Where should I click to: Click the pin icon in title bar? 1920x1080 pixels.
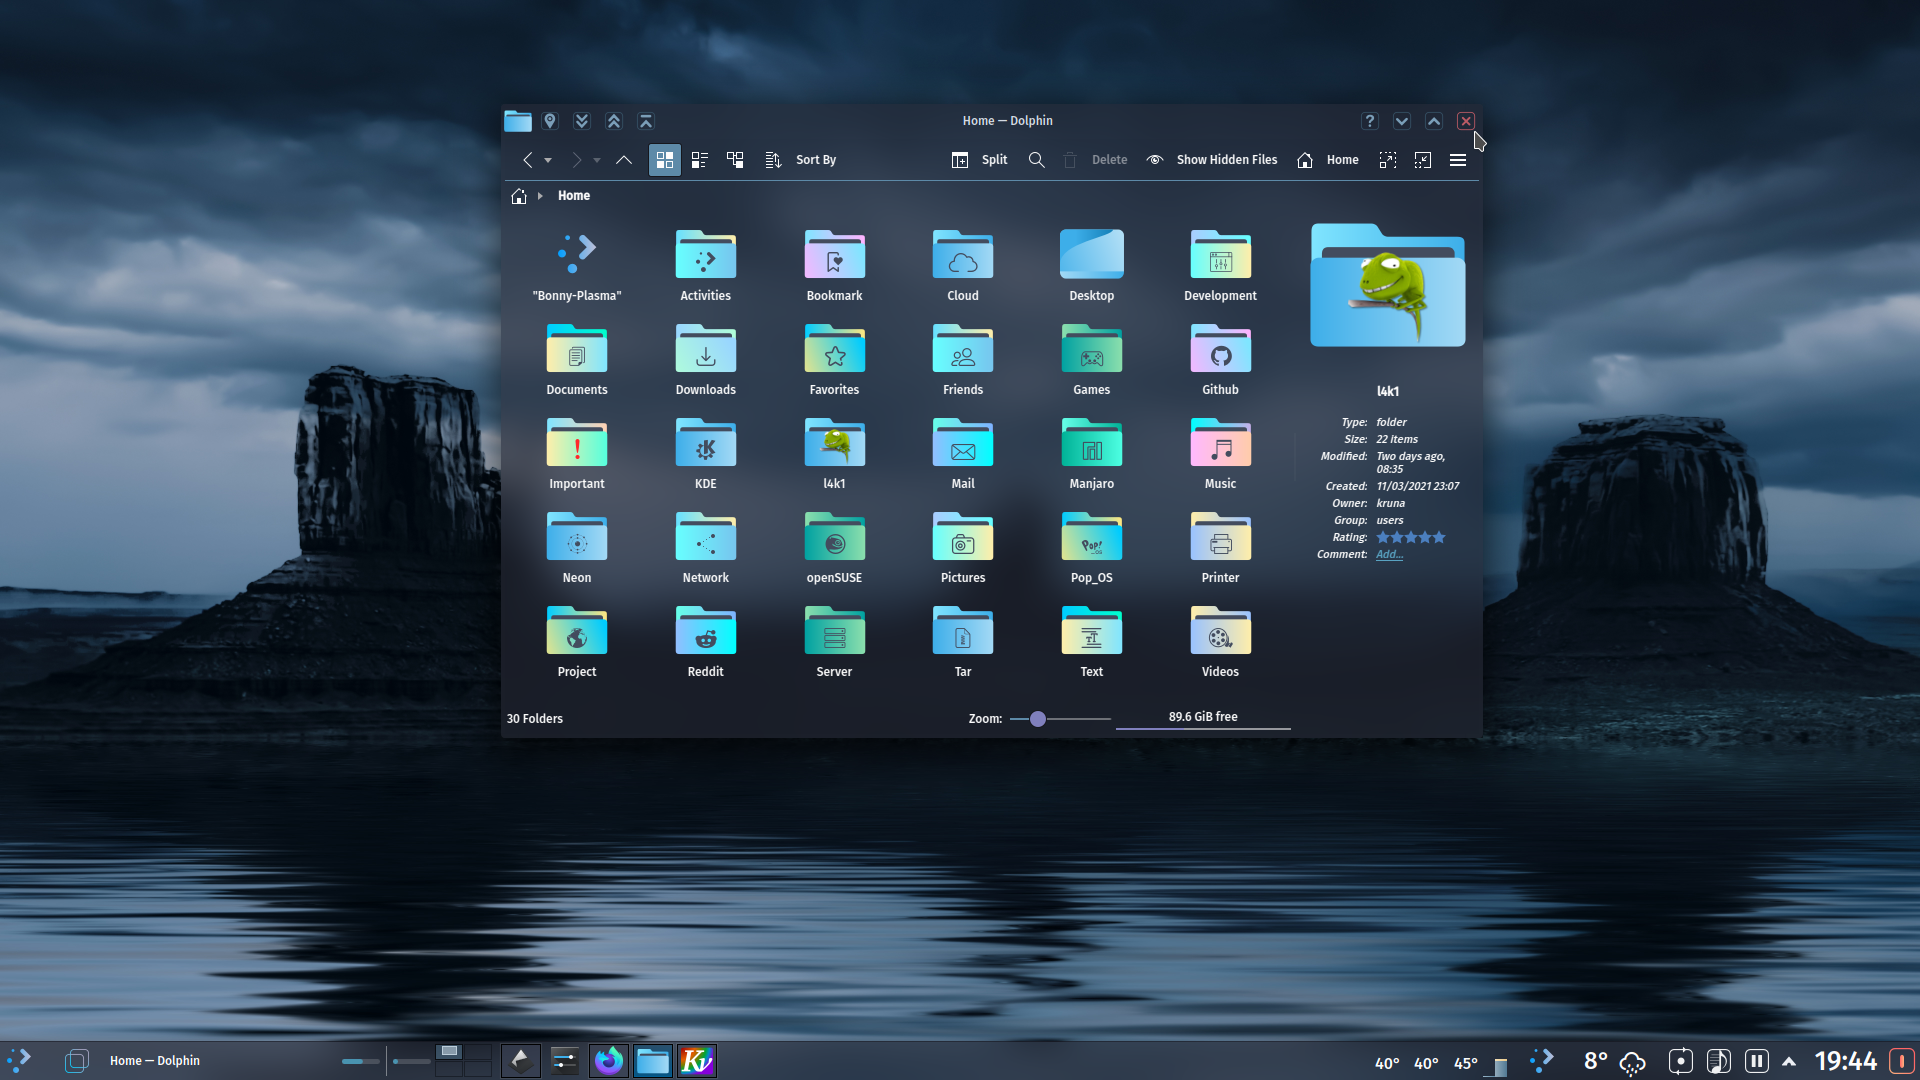tap(550, 121)
